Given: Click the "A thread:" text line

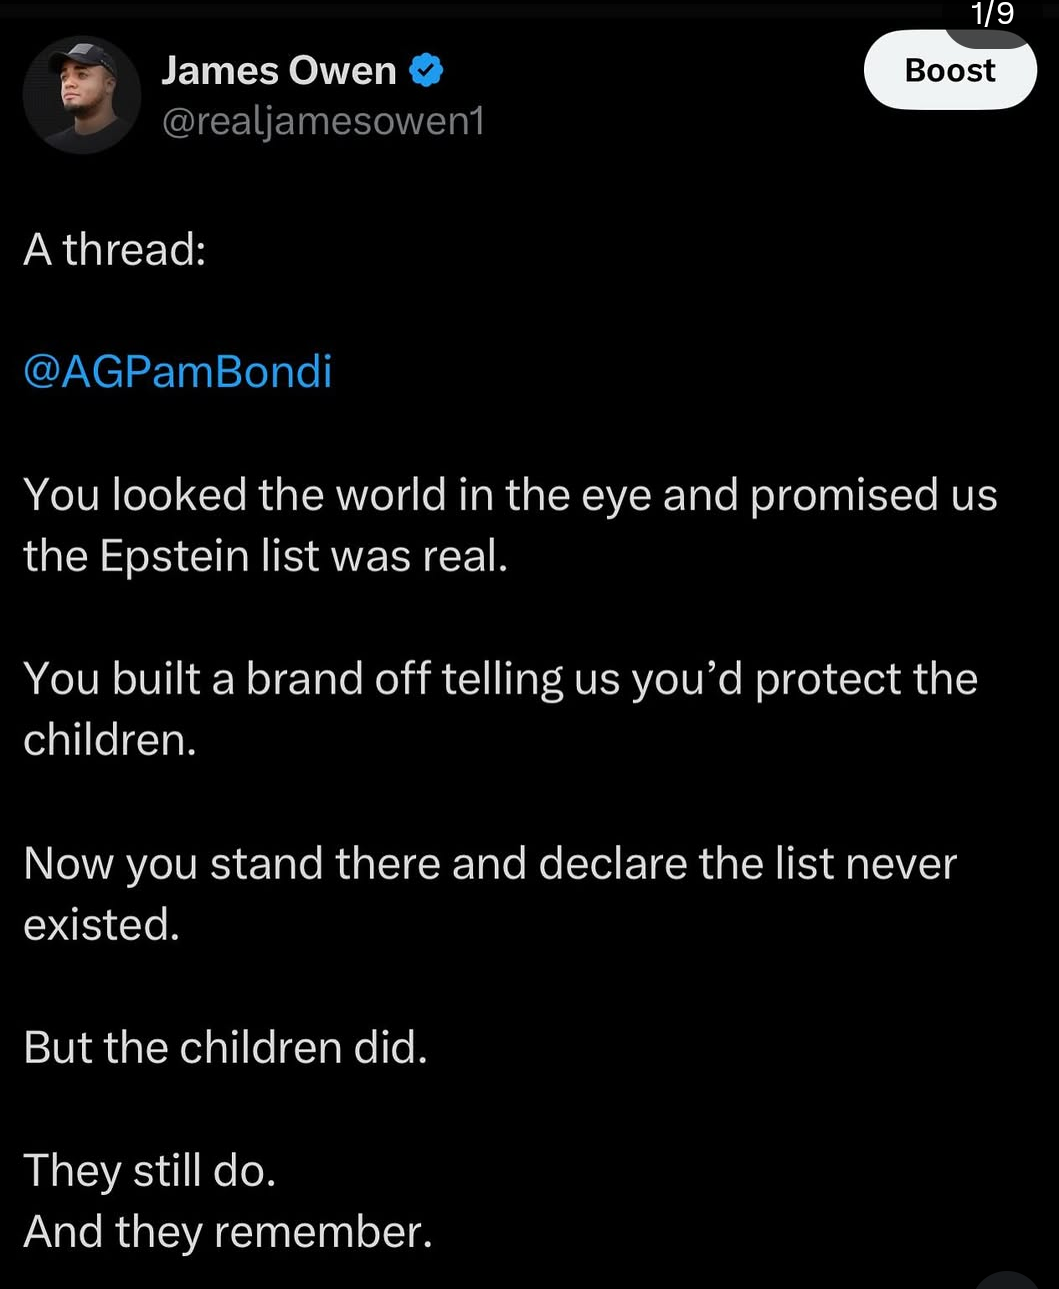Looking at the screenshot, I should point(115,249).
